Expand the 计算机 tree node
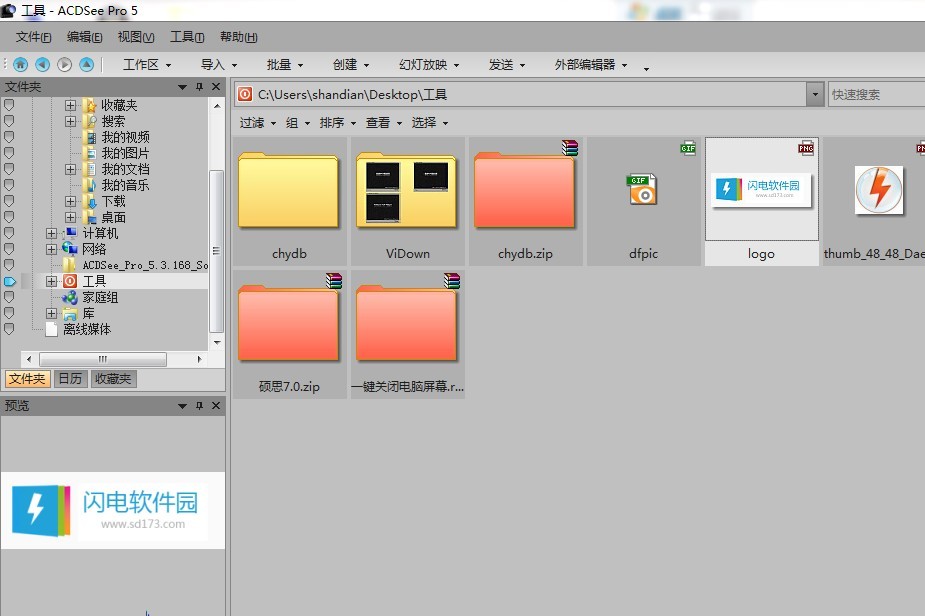 click(52, 233)
